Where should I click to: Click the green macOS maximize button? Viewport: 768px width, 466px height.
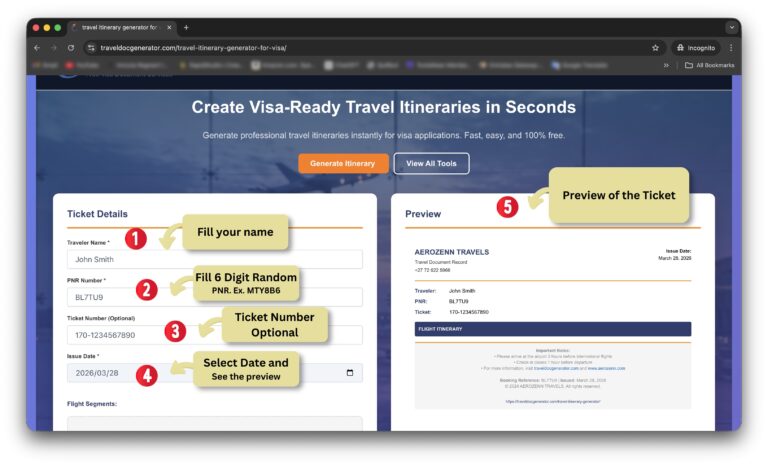click(58, 28)
